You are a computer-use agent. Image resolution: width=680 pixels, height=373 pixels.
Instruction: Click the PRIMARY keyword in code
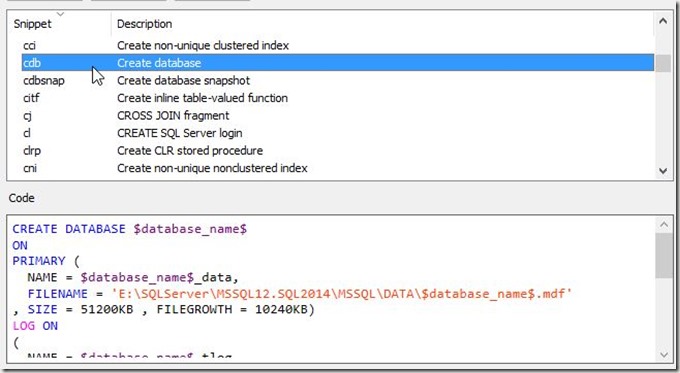(x=39, y=261)
